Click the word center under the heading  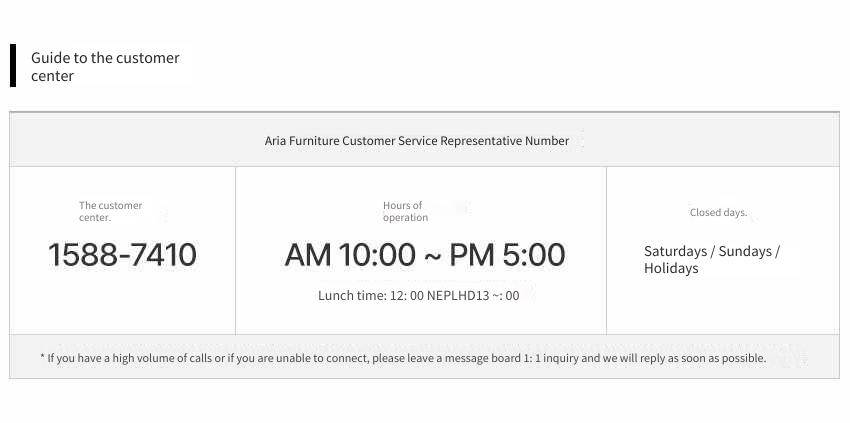tap(52, 76)
